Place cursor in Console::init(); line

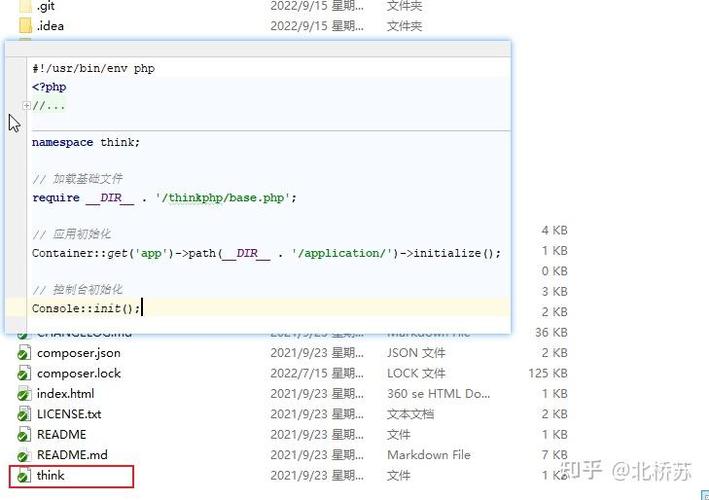pos(86,308)
